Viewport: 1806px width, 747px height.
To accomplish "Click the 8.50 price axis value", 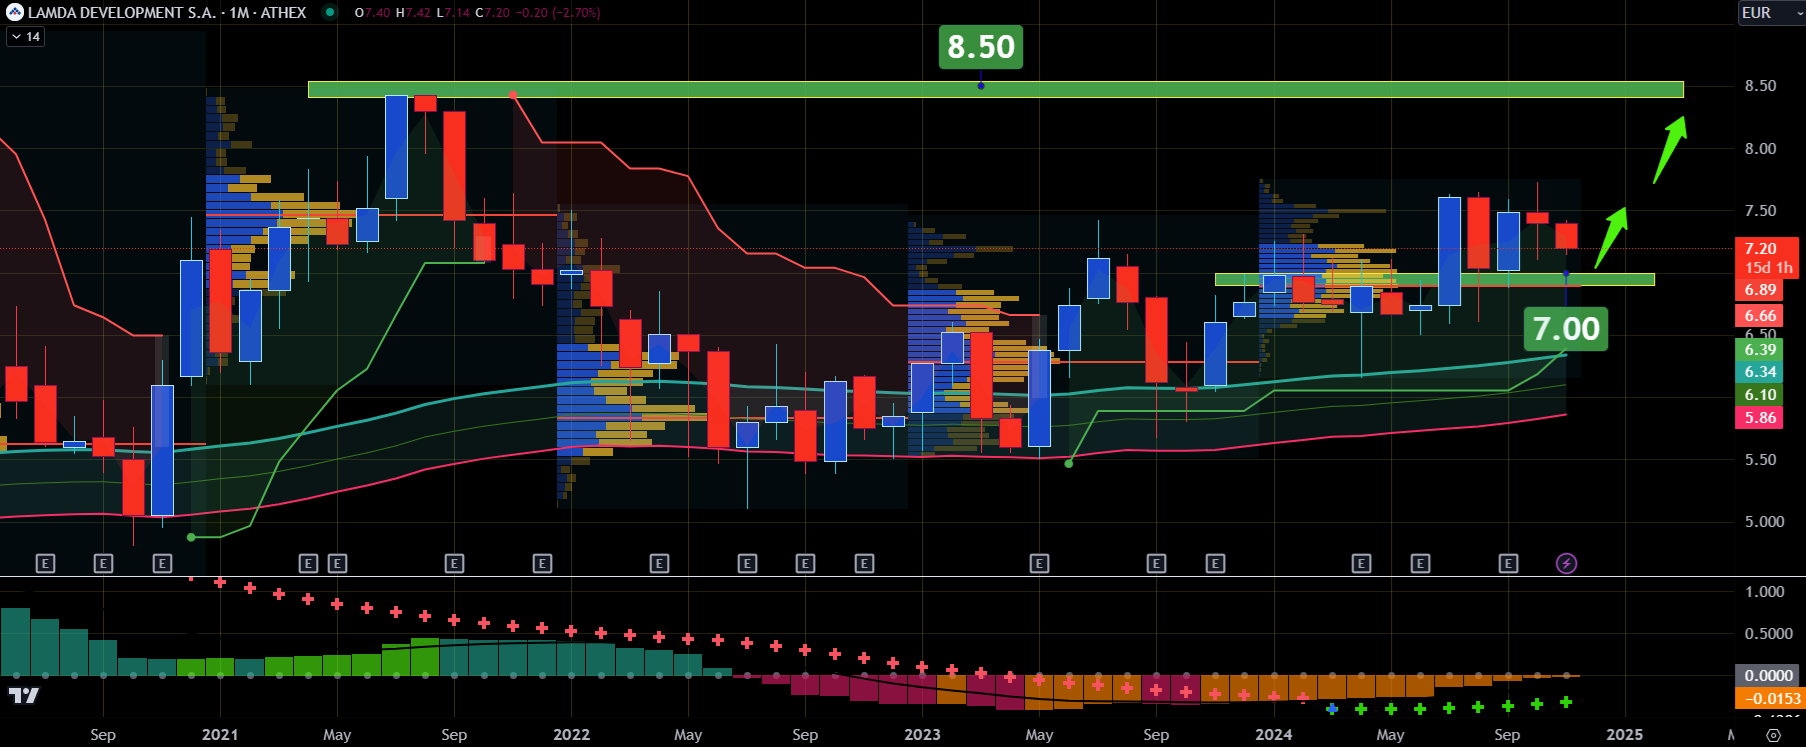I will [1760, 86].
